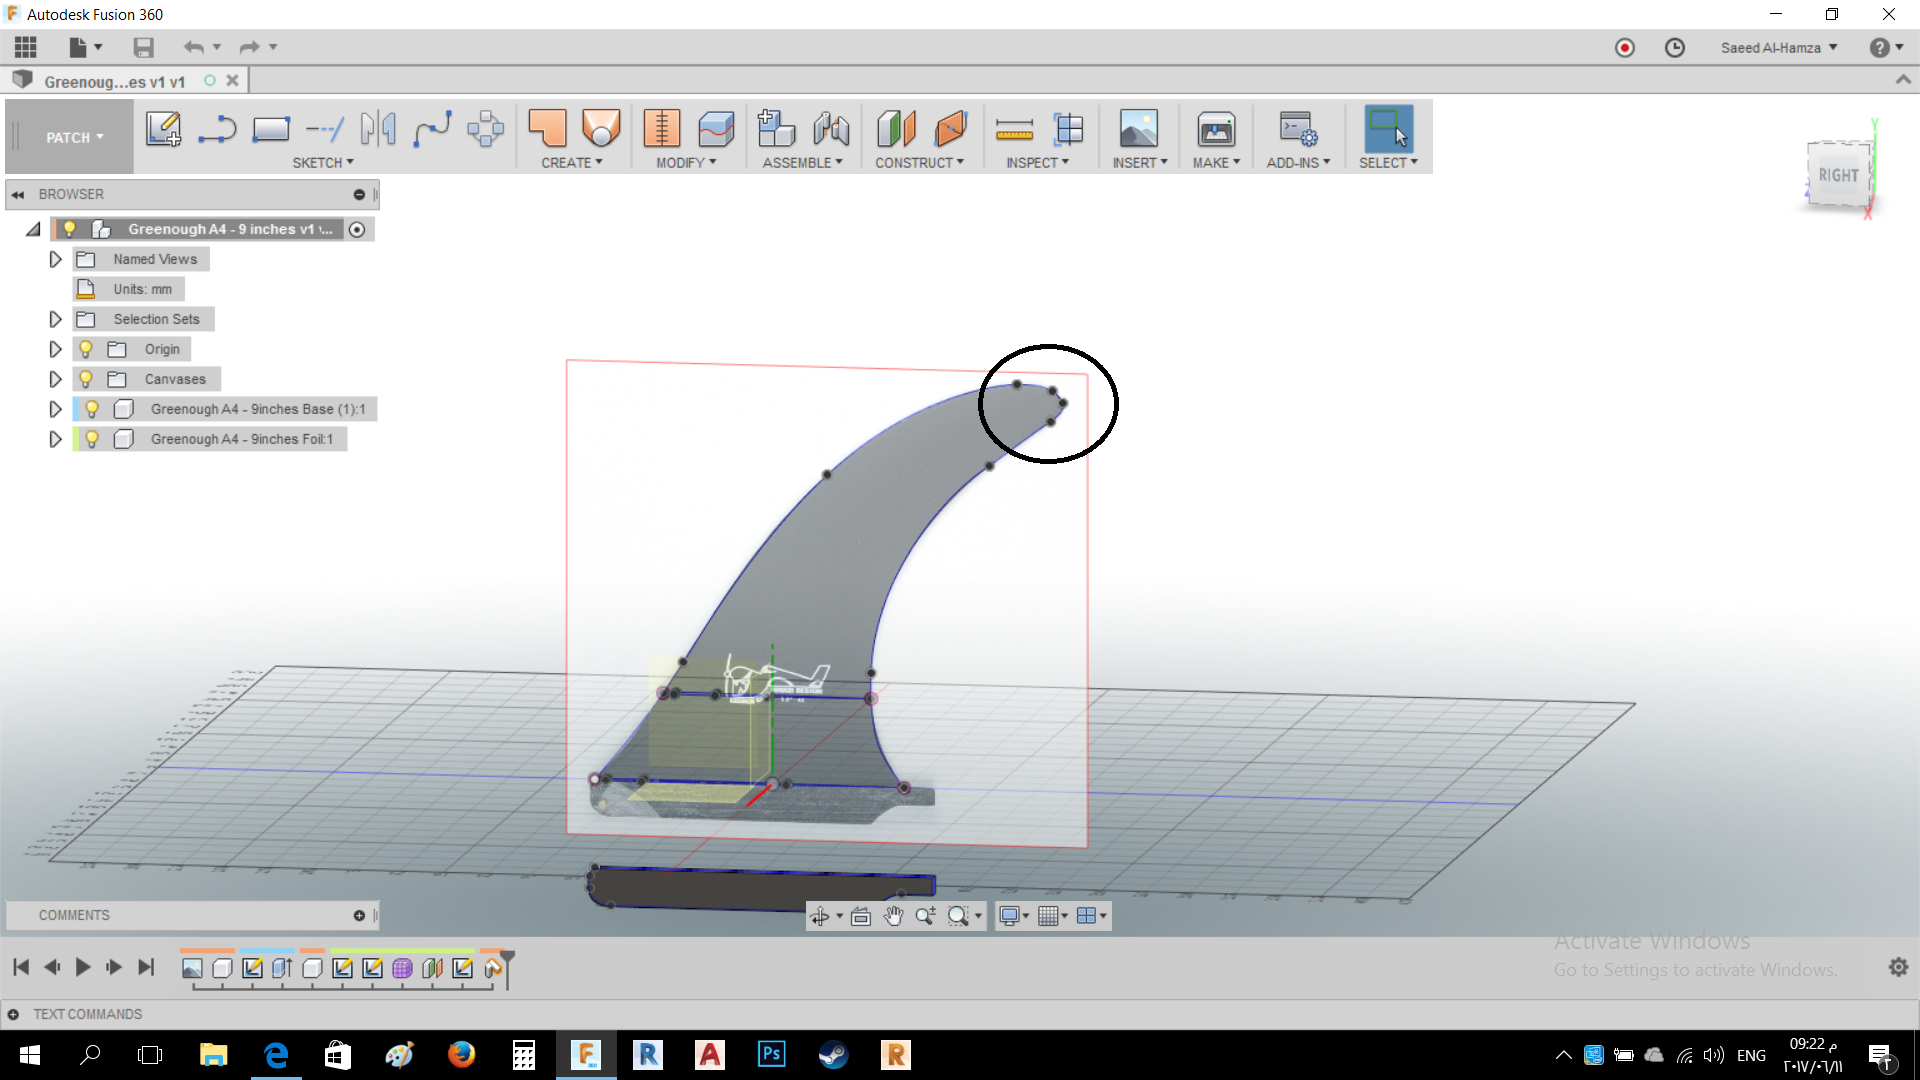This screenshot has width=1920, height=1080.
Task: Open the Canvas insert tool under Insert
Action: [1140, 129]
